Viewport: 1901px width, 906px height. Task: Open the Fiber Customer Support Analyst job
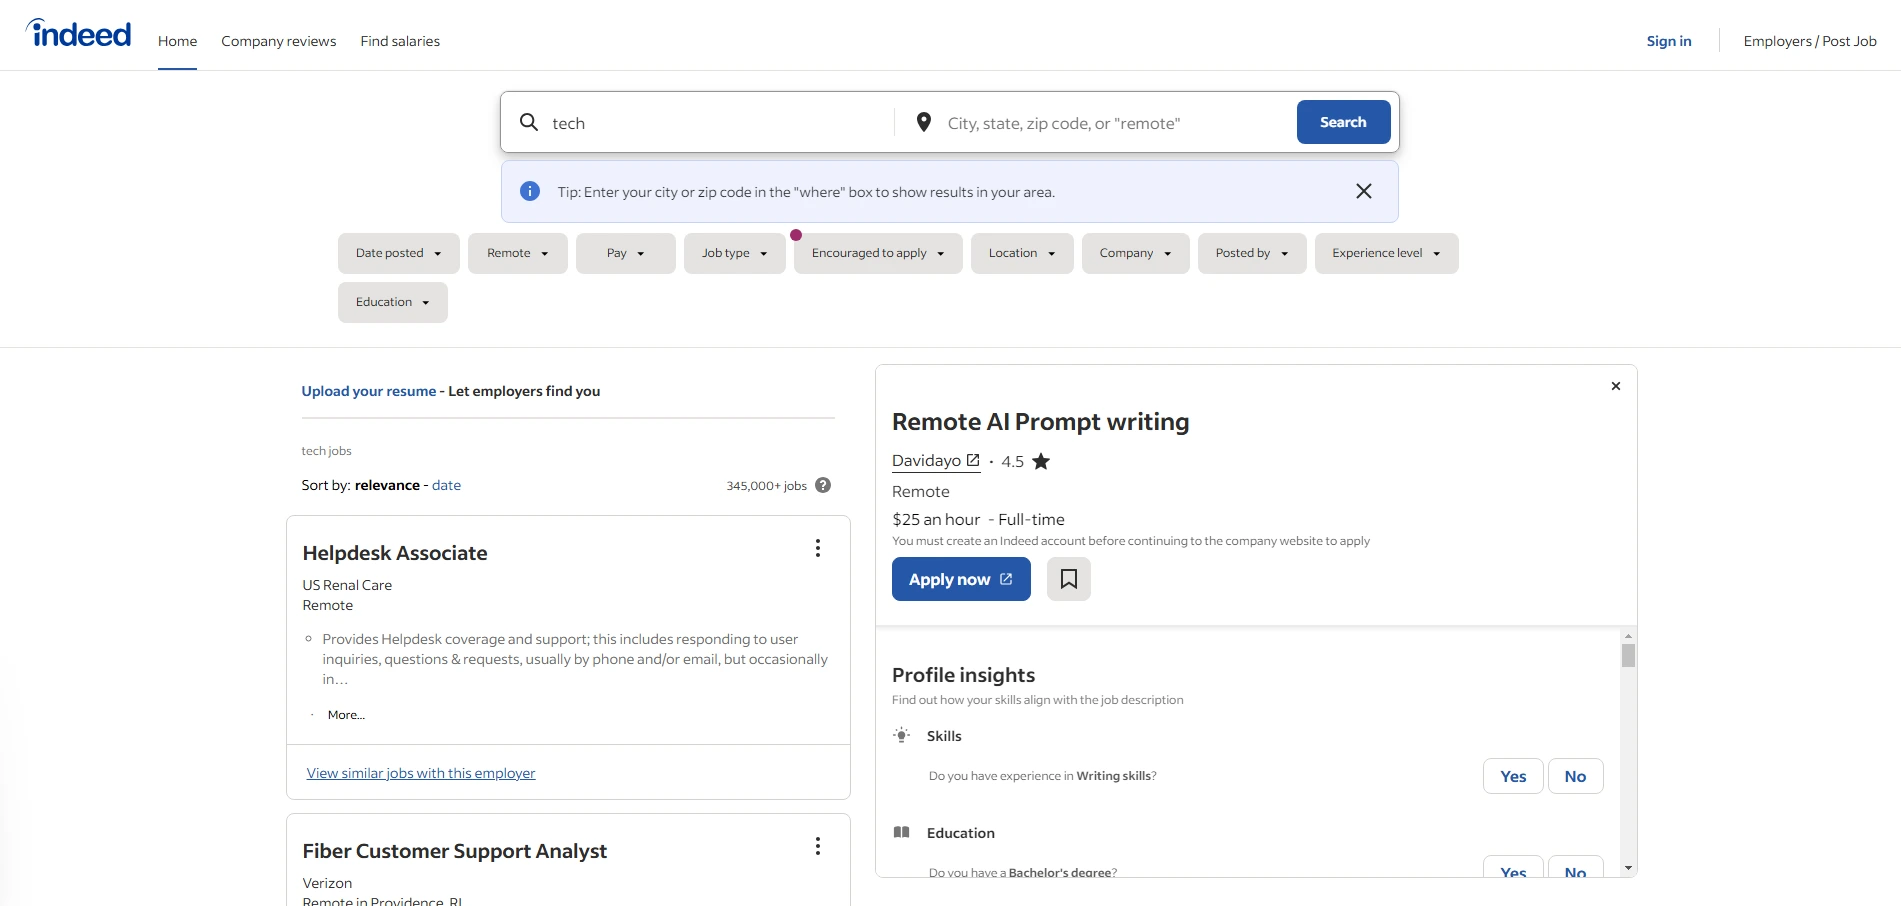point(455,851)
